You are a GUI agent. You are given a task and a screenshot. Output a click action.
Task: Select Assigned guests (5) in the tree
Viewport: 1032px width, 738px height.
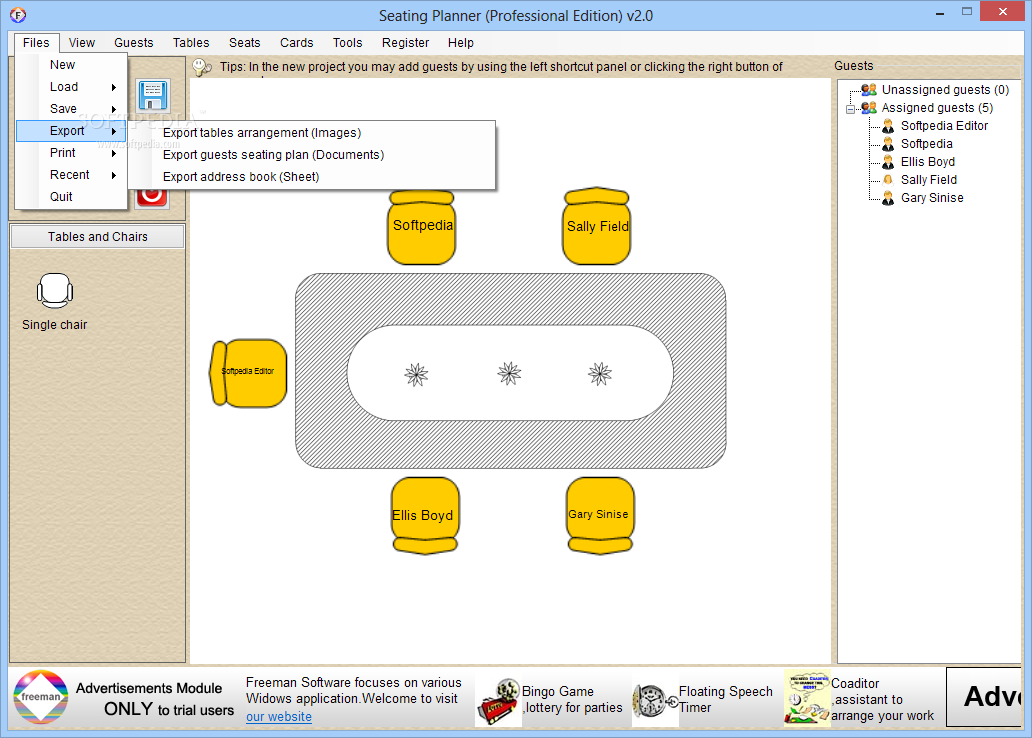[x=937, y=107]
